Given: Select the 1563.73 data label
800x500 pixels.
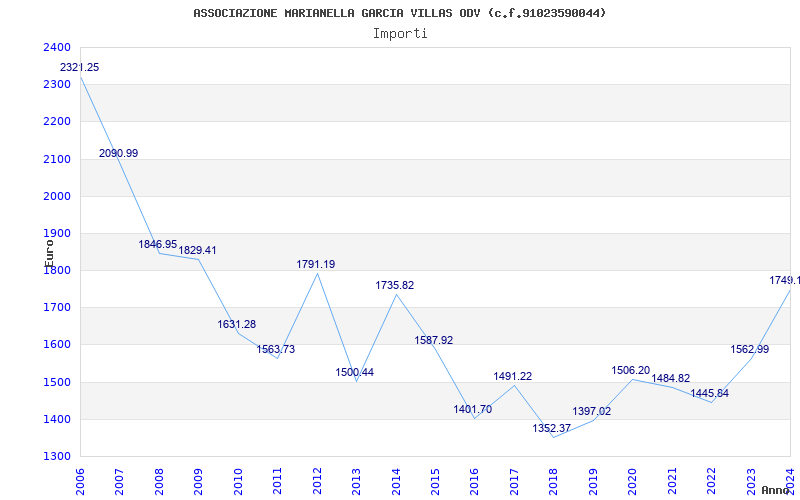Looking at the screenshot, I should point(276,349).
